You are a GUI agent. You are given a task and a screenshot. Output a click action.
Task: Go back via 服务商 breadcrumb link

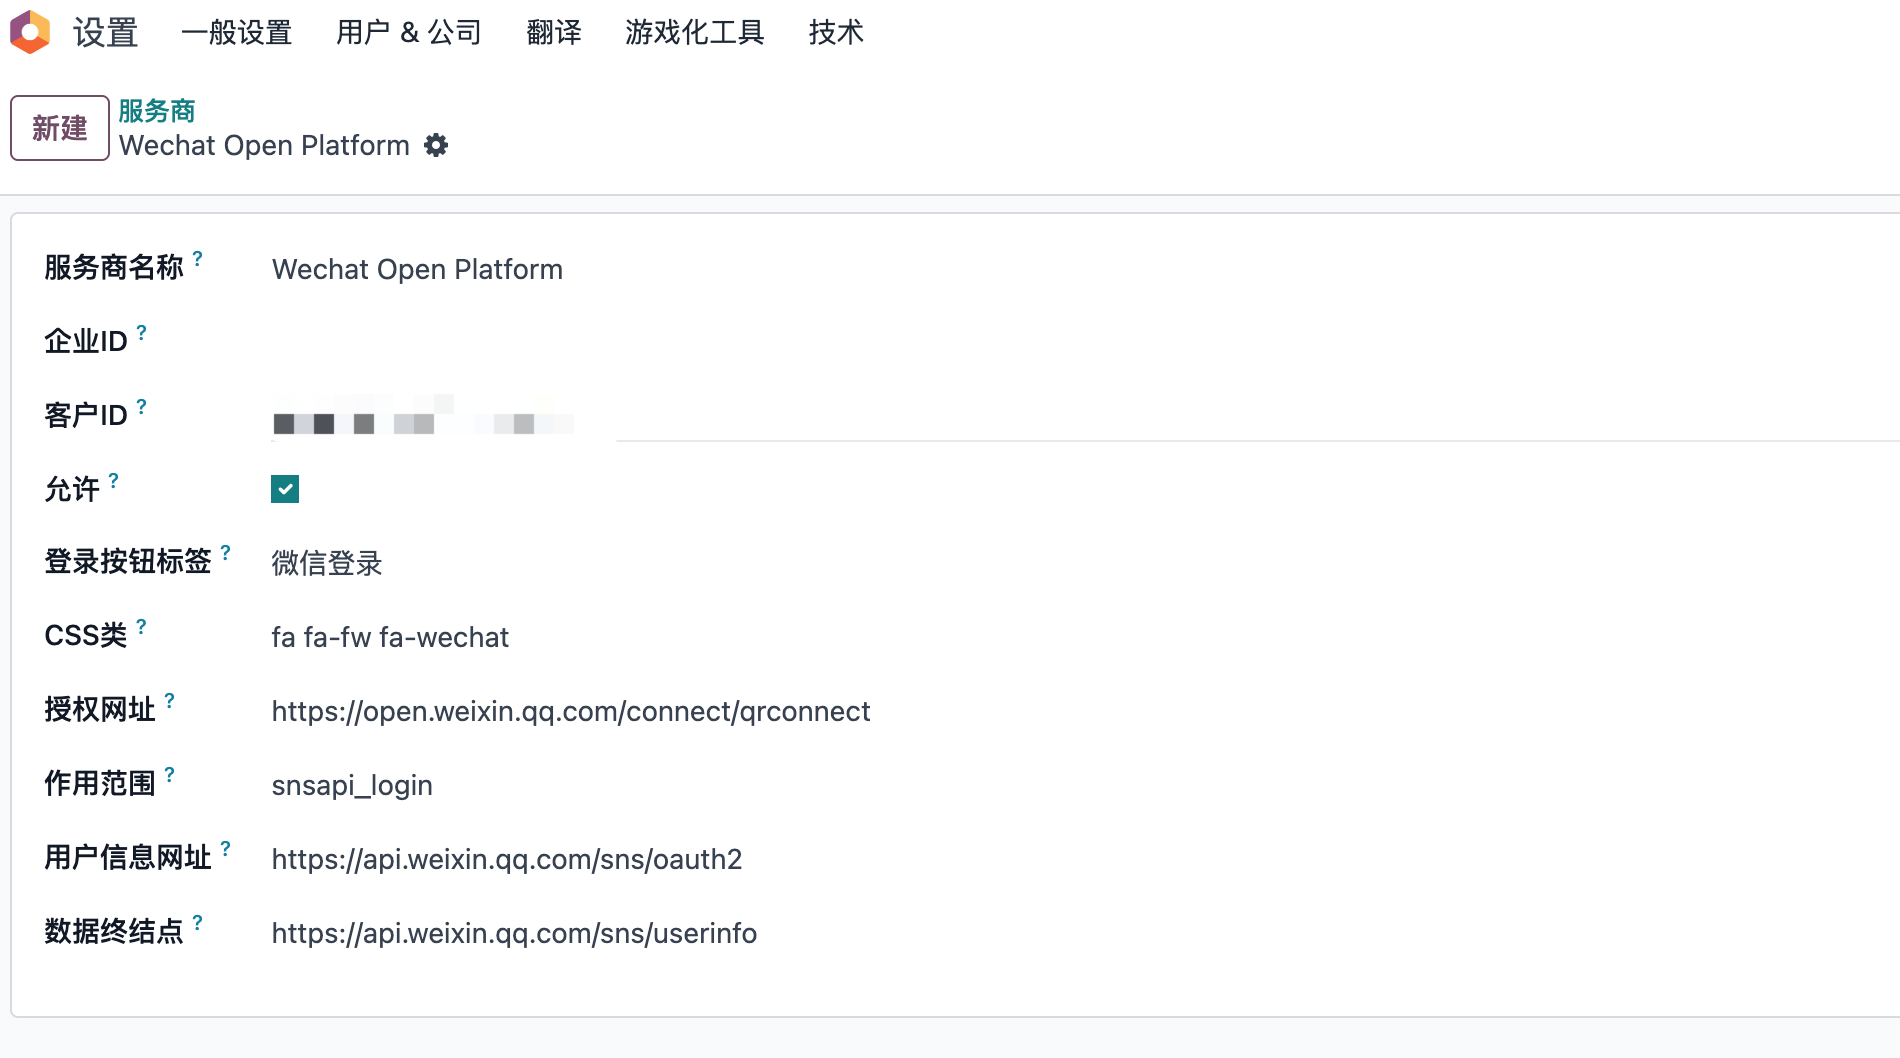point(157,111)
